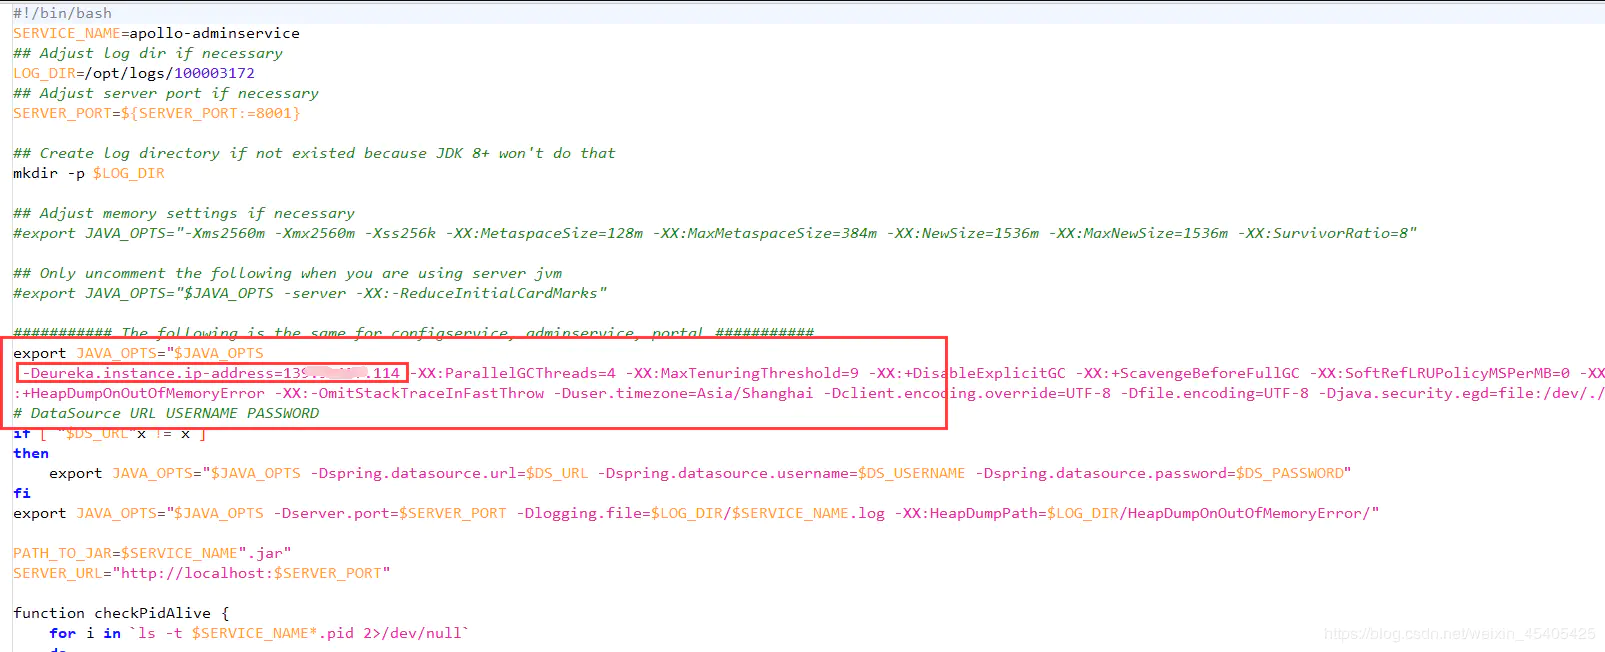Click the -Dlogging.file=$LOG_DIR/$SERVICE_NAME.log option
The width and height of the screenshot is (1605, 652).
(701, 513)
